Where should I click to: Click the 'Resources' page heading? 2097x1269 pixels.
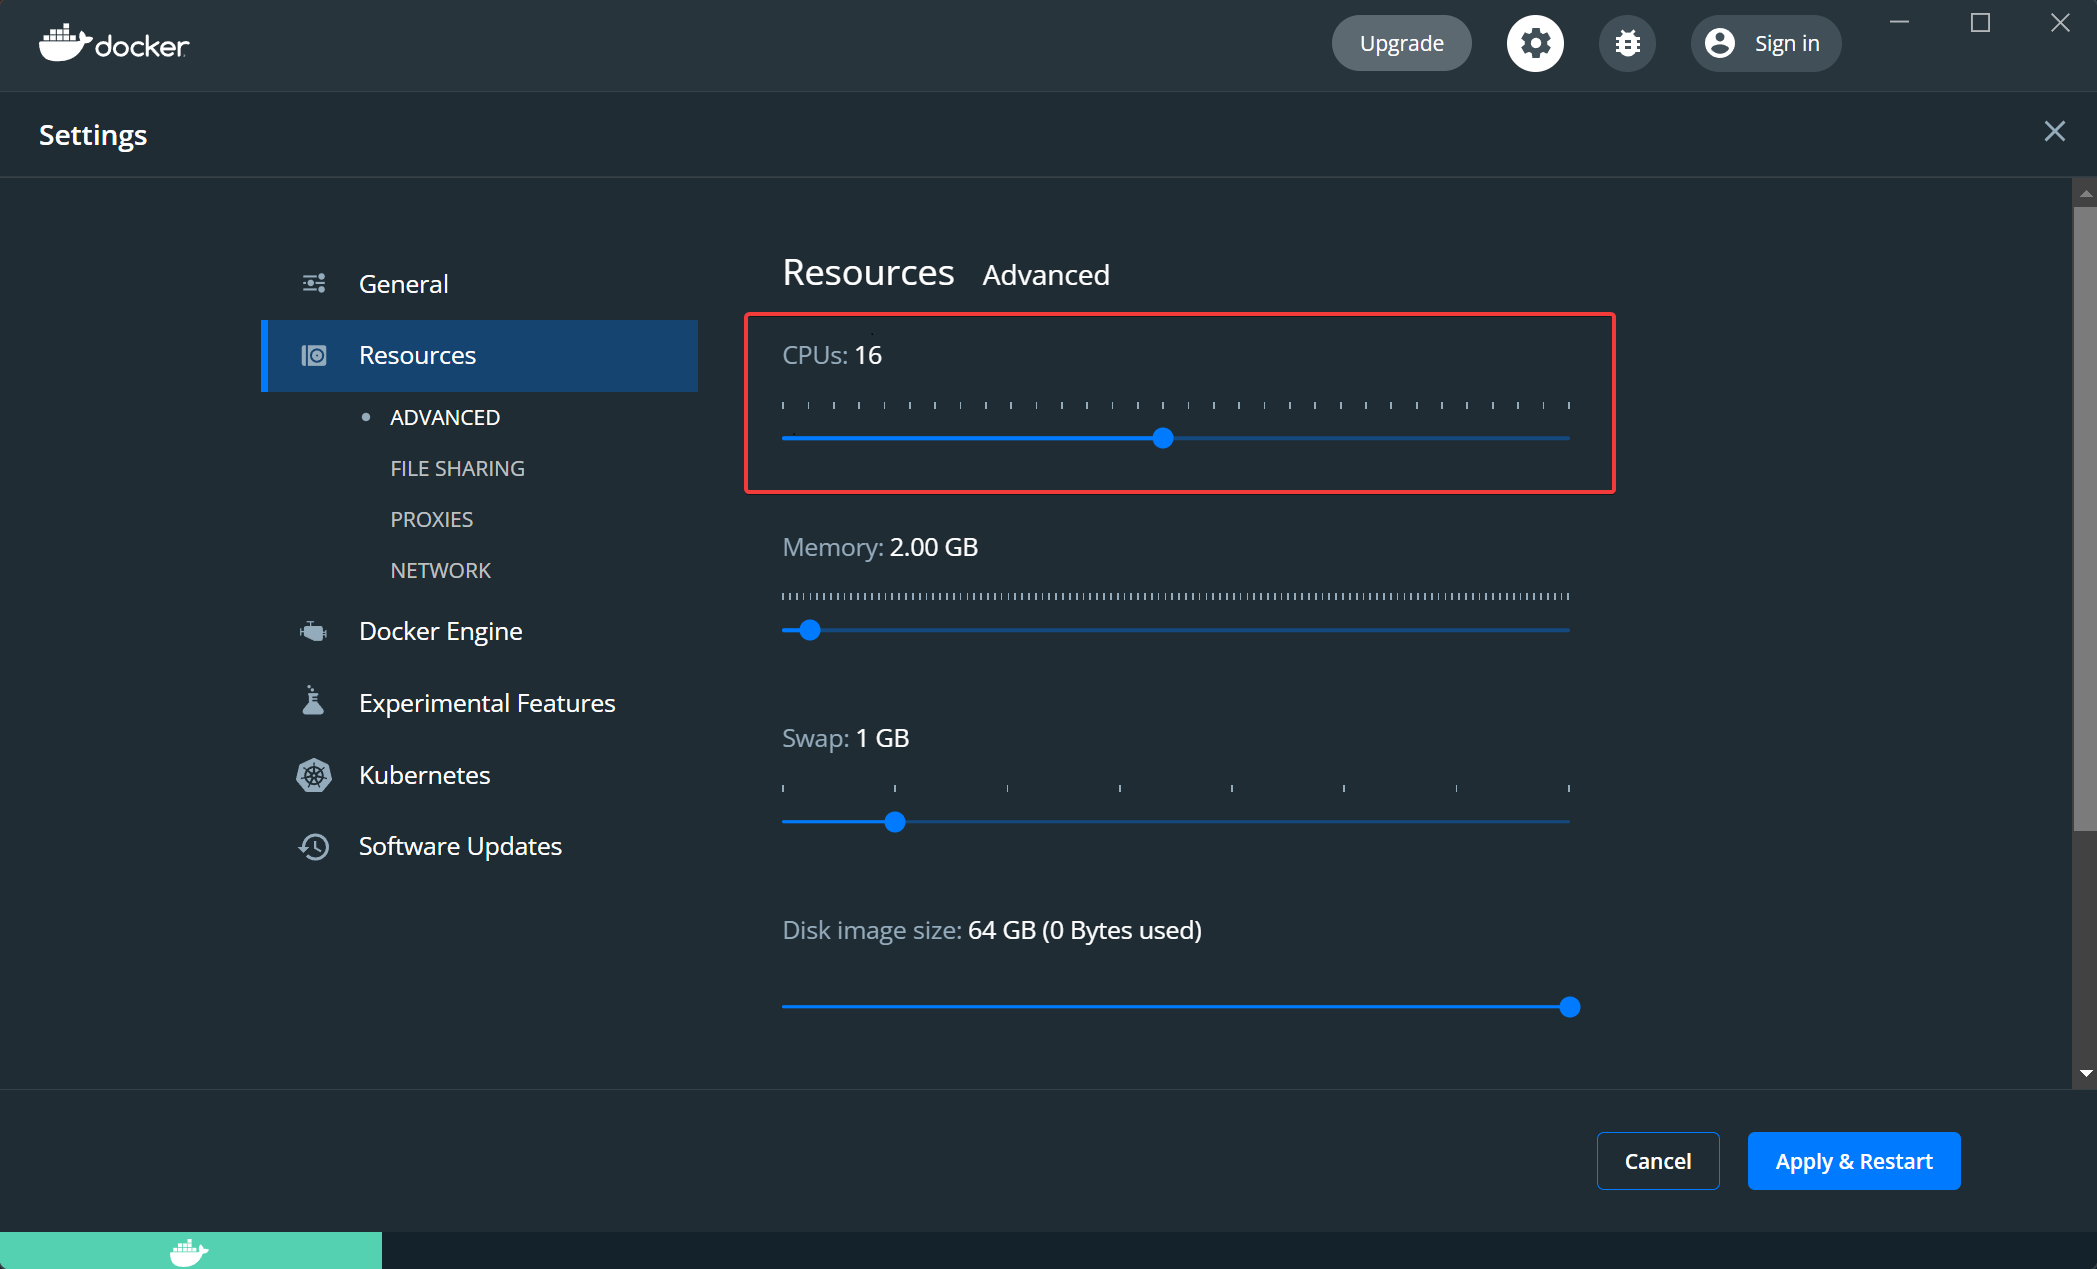click(868, 272)
